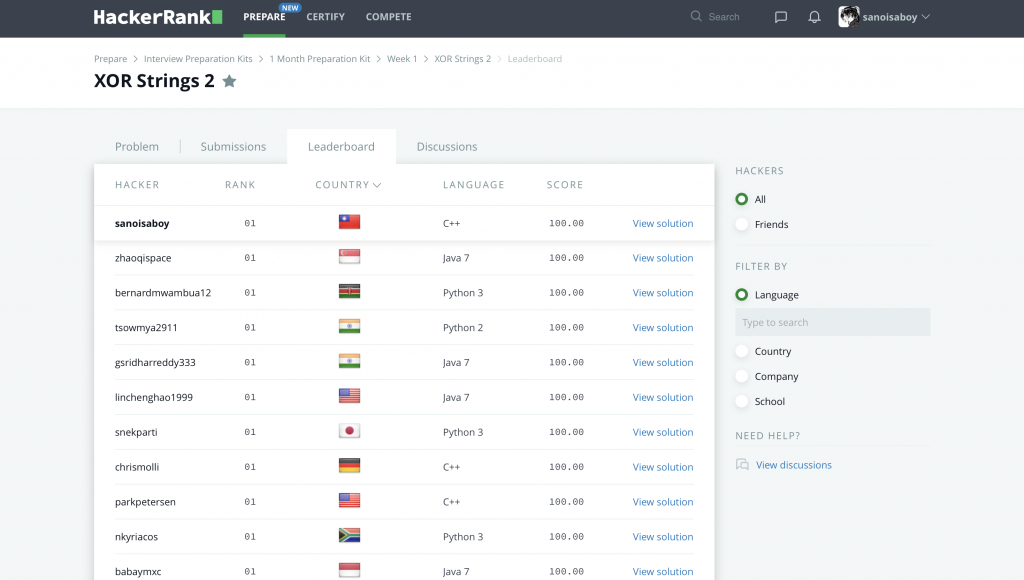The width and height of the screenshot is (1024, 580).
Task: Click the discussions icon under Need Help
Action: point(742,464)
